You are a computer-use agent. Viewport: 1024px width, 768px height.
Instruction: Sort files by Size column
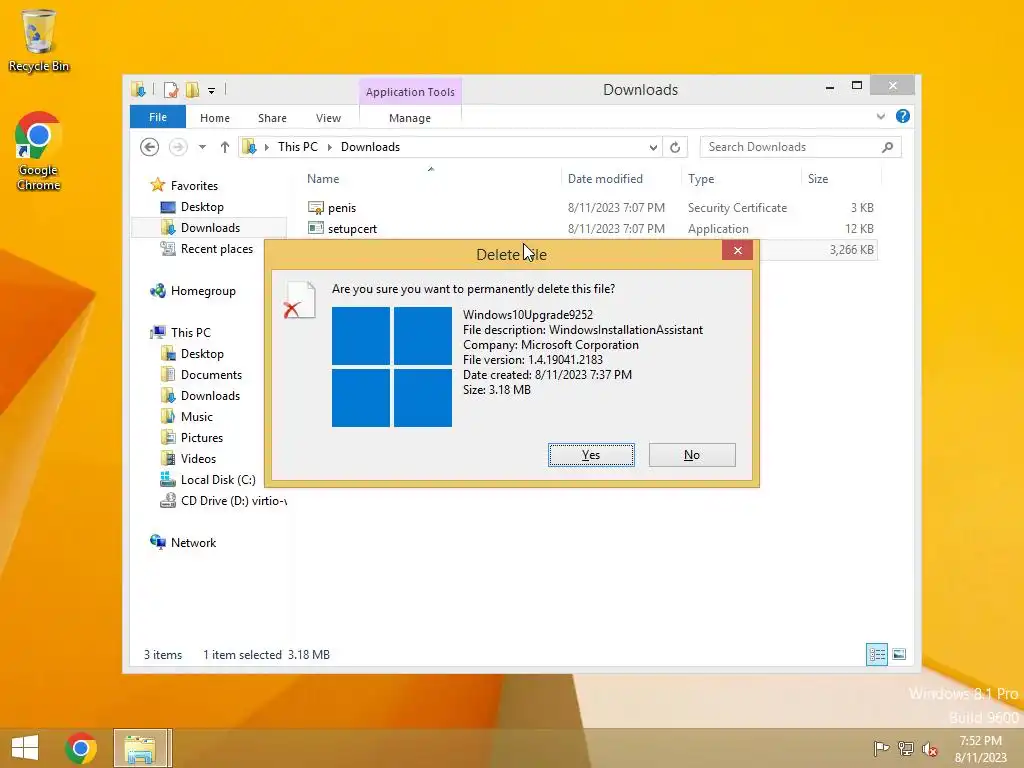(x=818, y=179)
